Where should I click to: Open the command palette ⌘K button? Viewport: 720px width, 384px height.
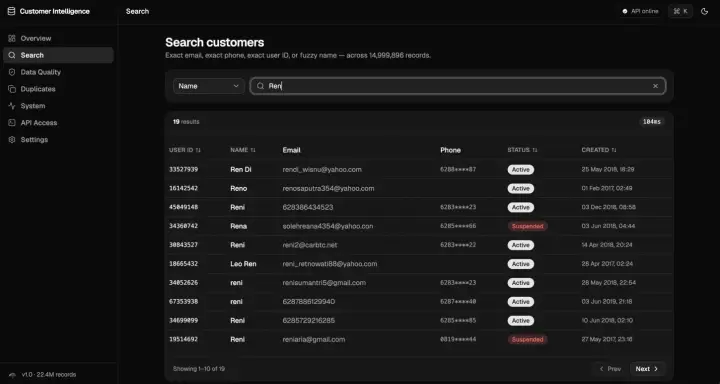(x=680, y=11)
